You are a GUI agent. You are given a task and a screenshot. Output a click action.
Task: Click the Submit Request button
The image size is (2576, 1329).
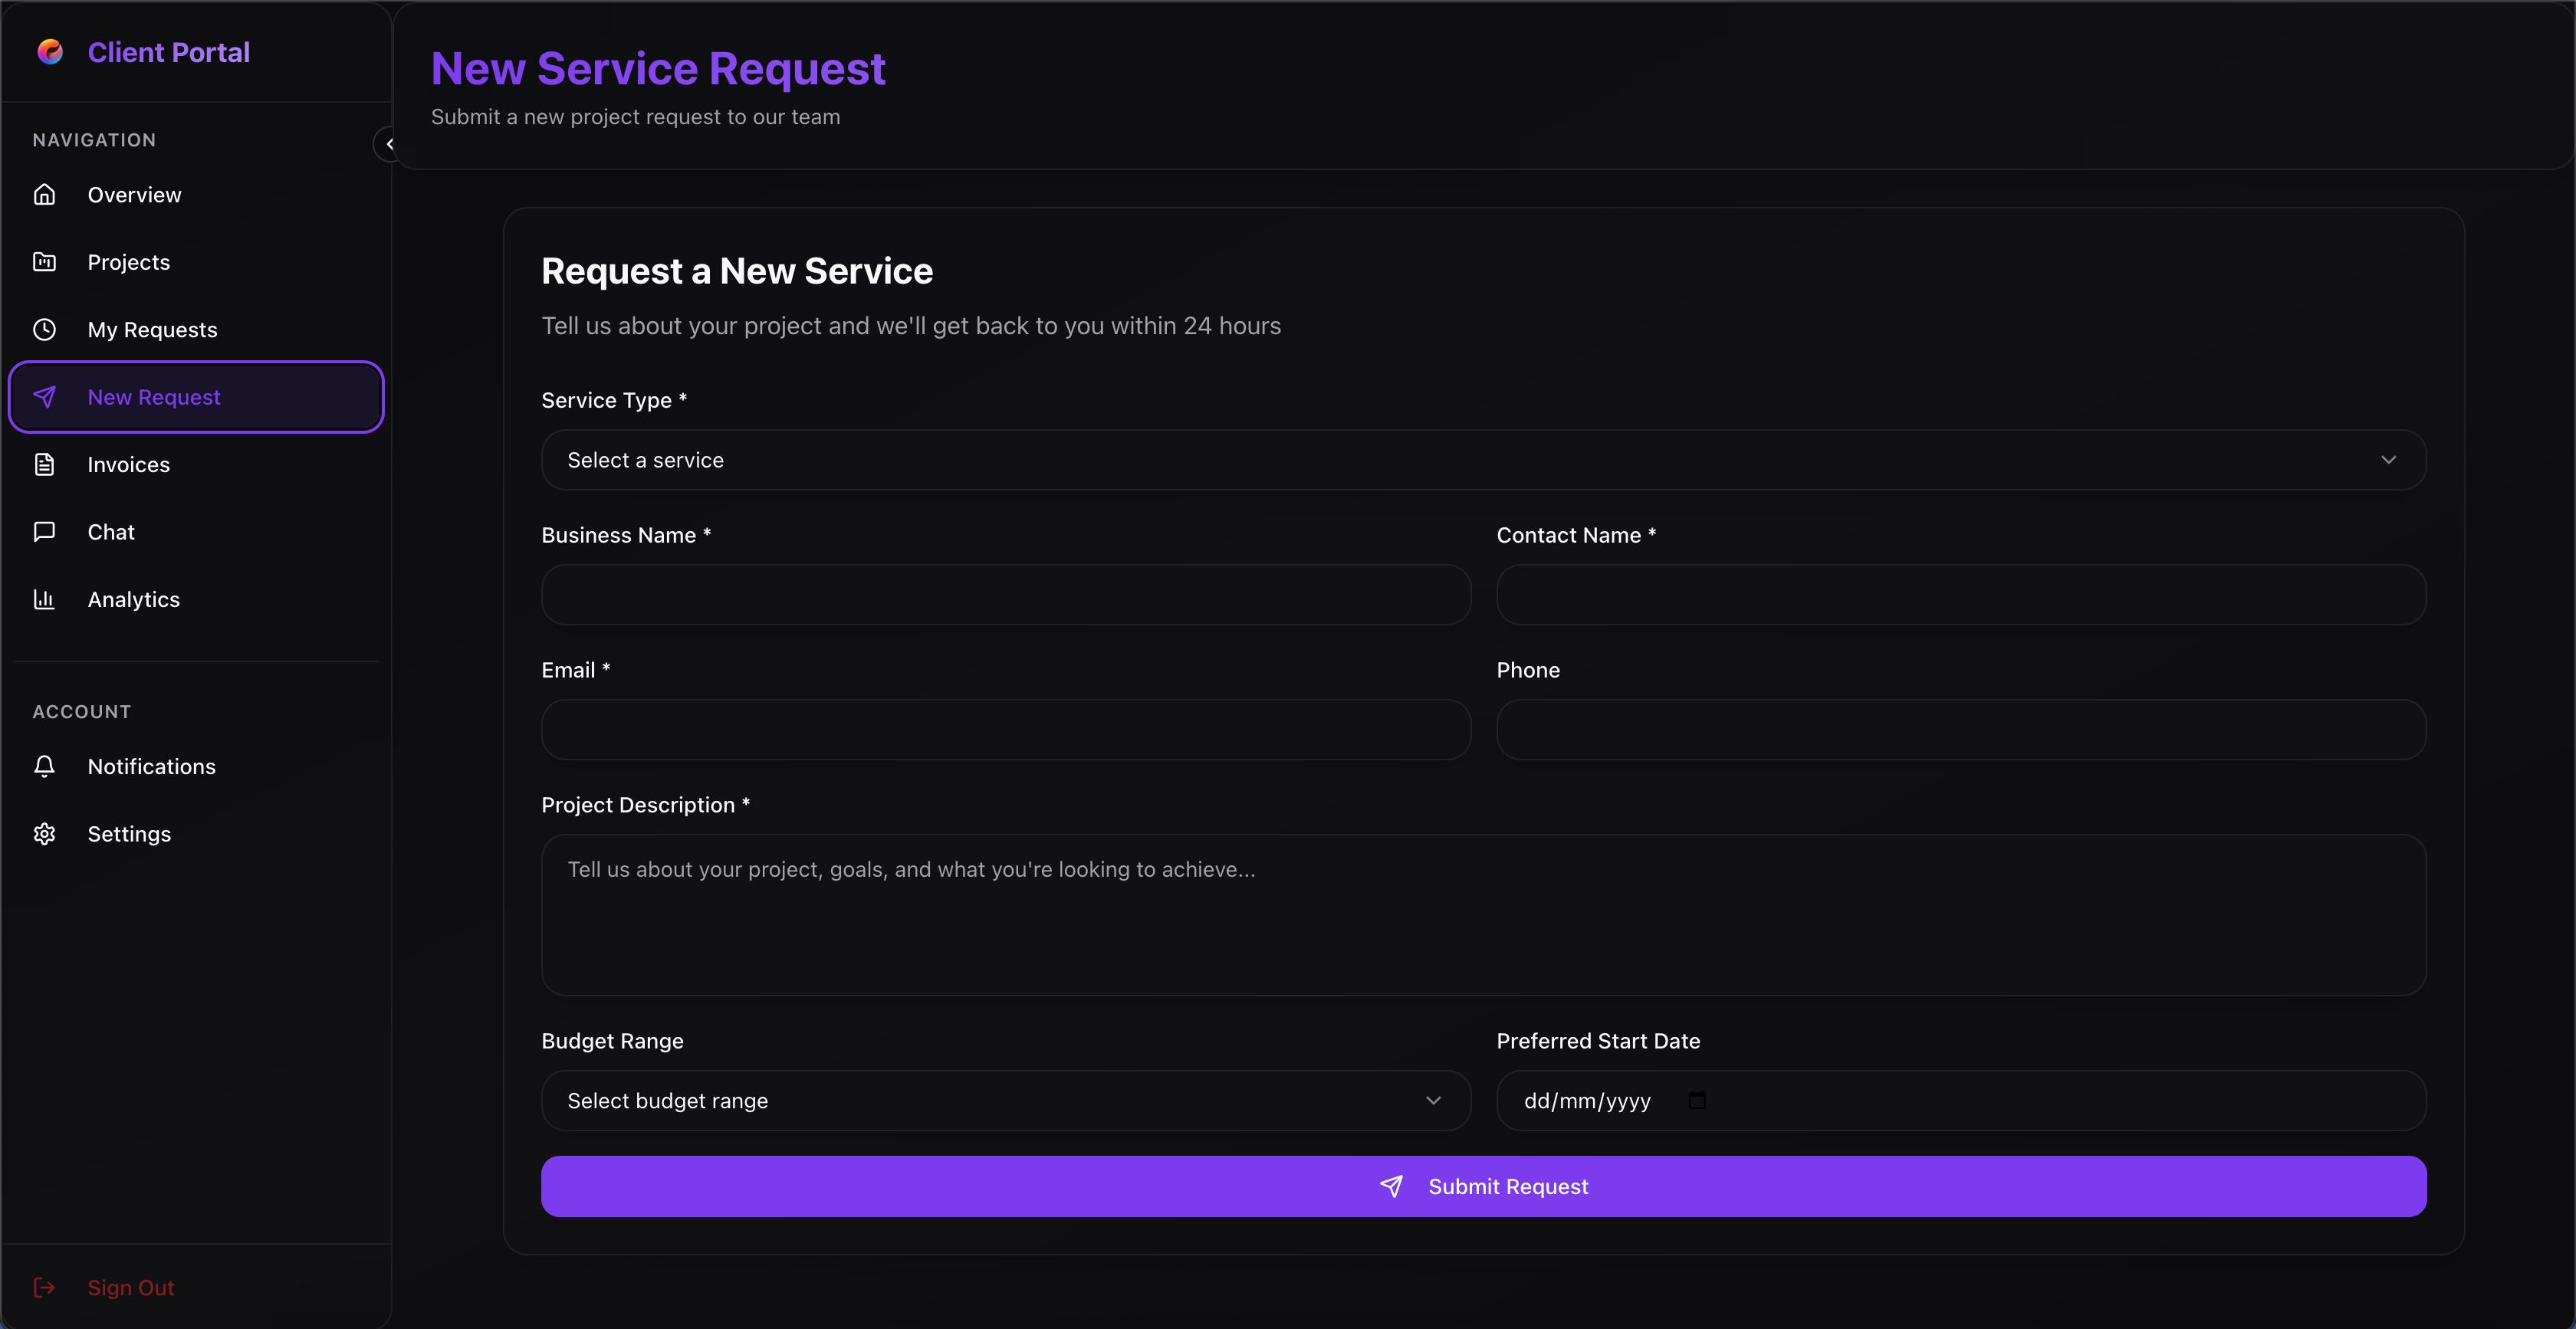pos(1482,1186)
